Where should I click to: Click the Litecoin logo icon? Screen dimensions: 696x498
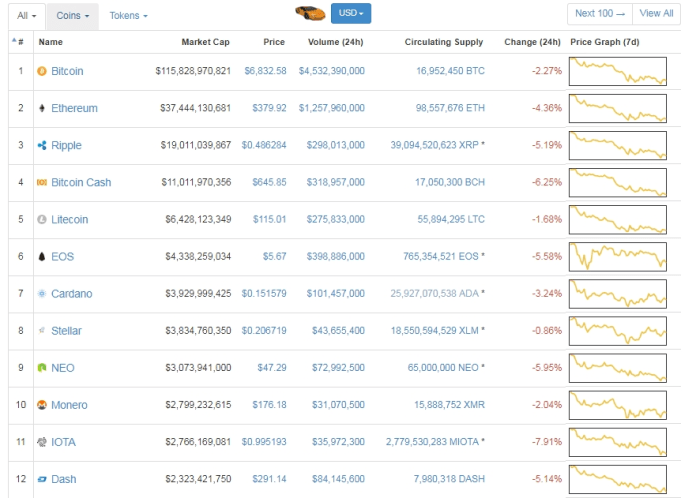(x=41, y=219)
